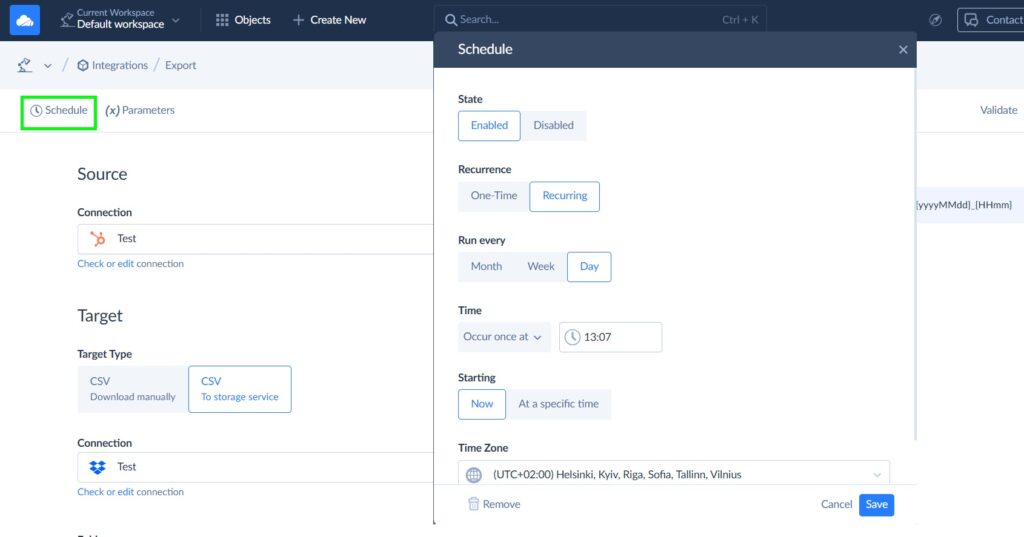Screen dimensions: 1024x537
Task: Close the Schedule dialog
Action: [903, 50]
